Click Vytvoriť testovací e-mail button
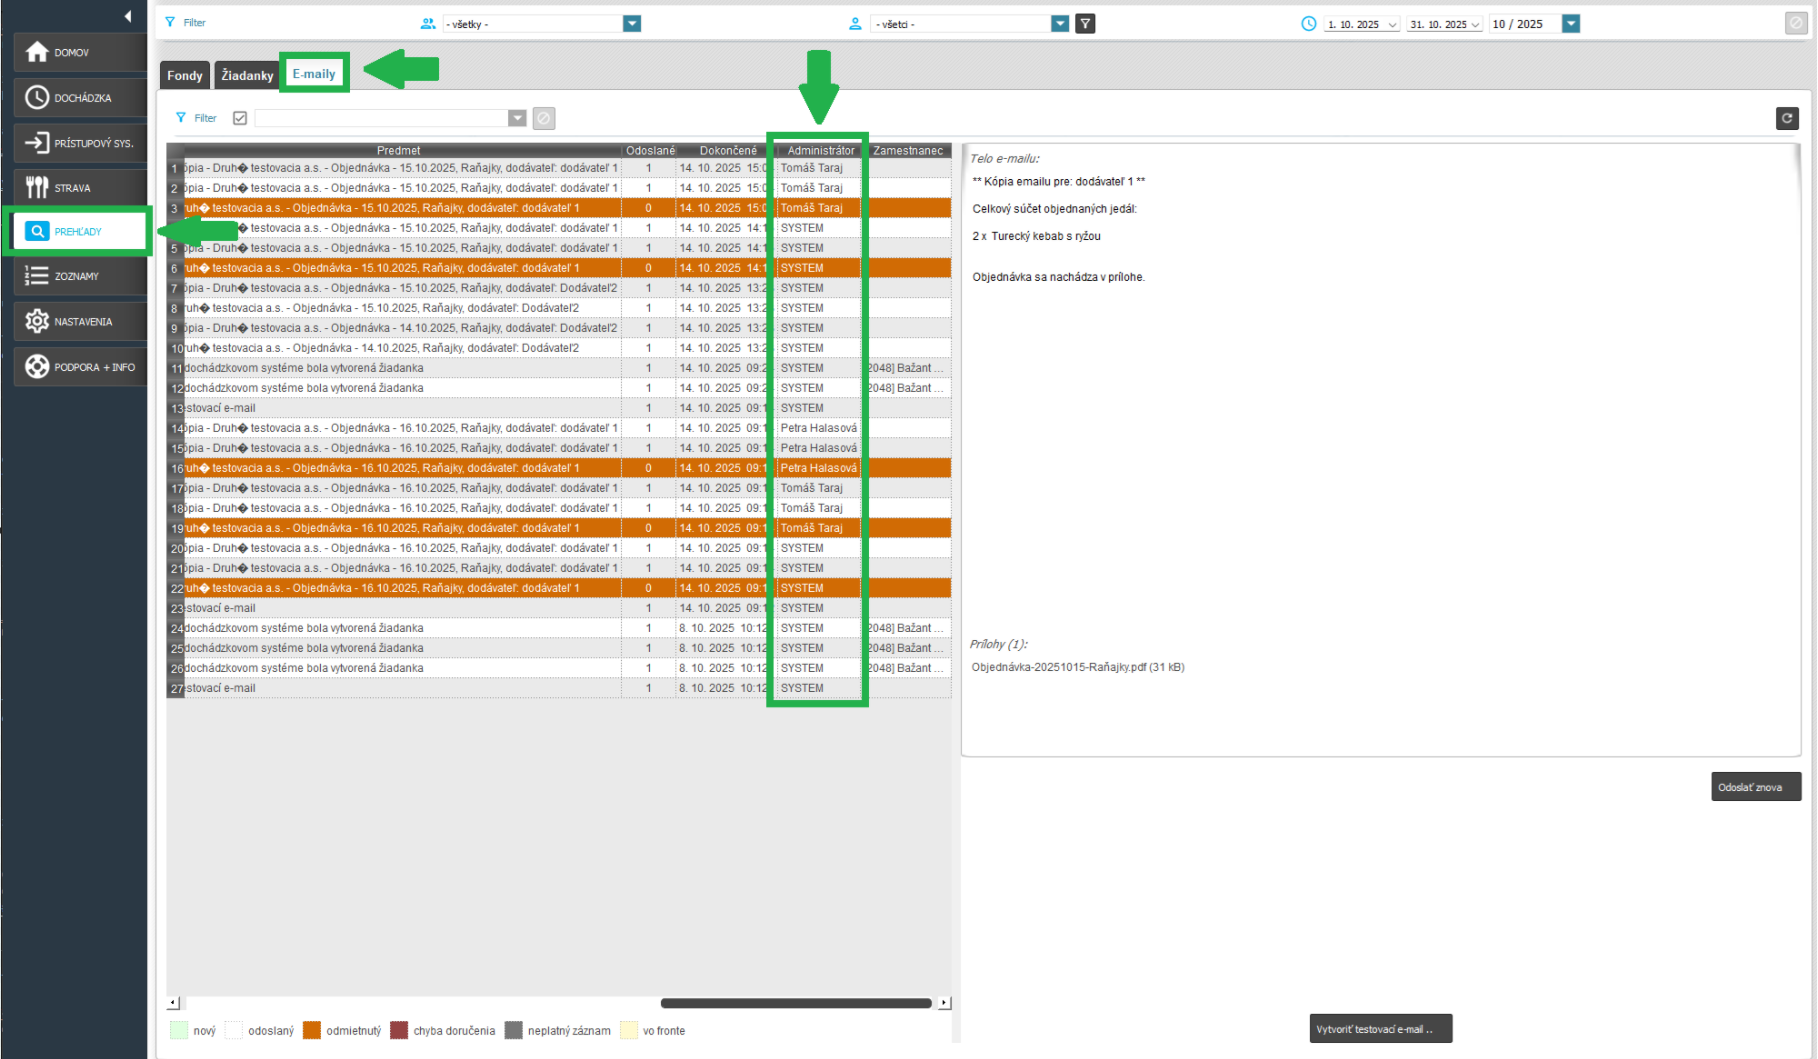This screenshot has height=1059, width=1818. [1380, 1029]
